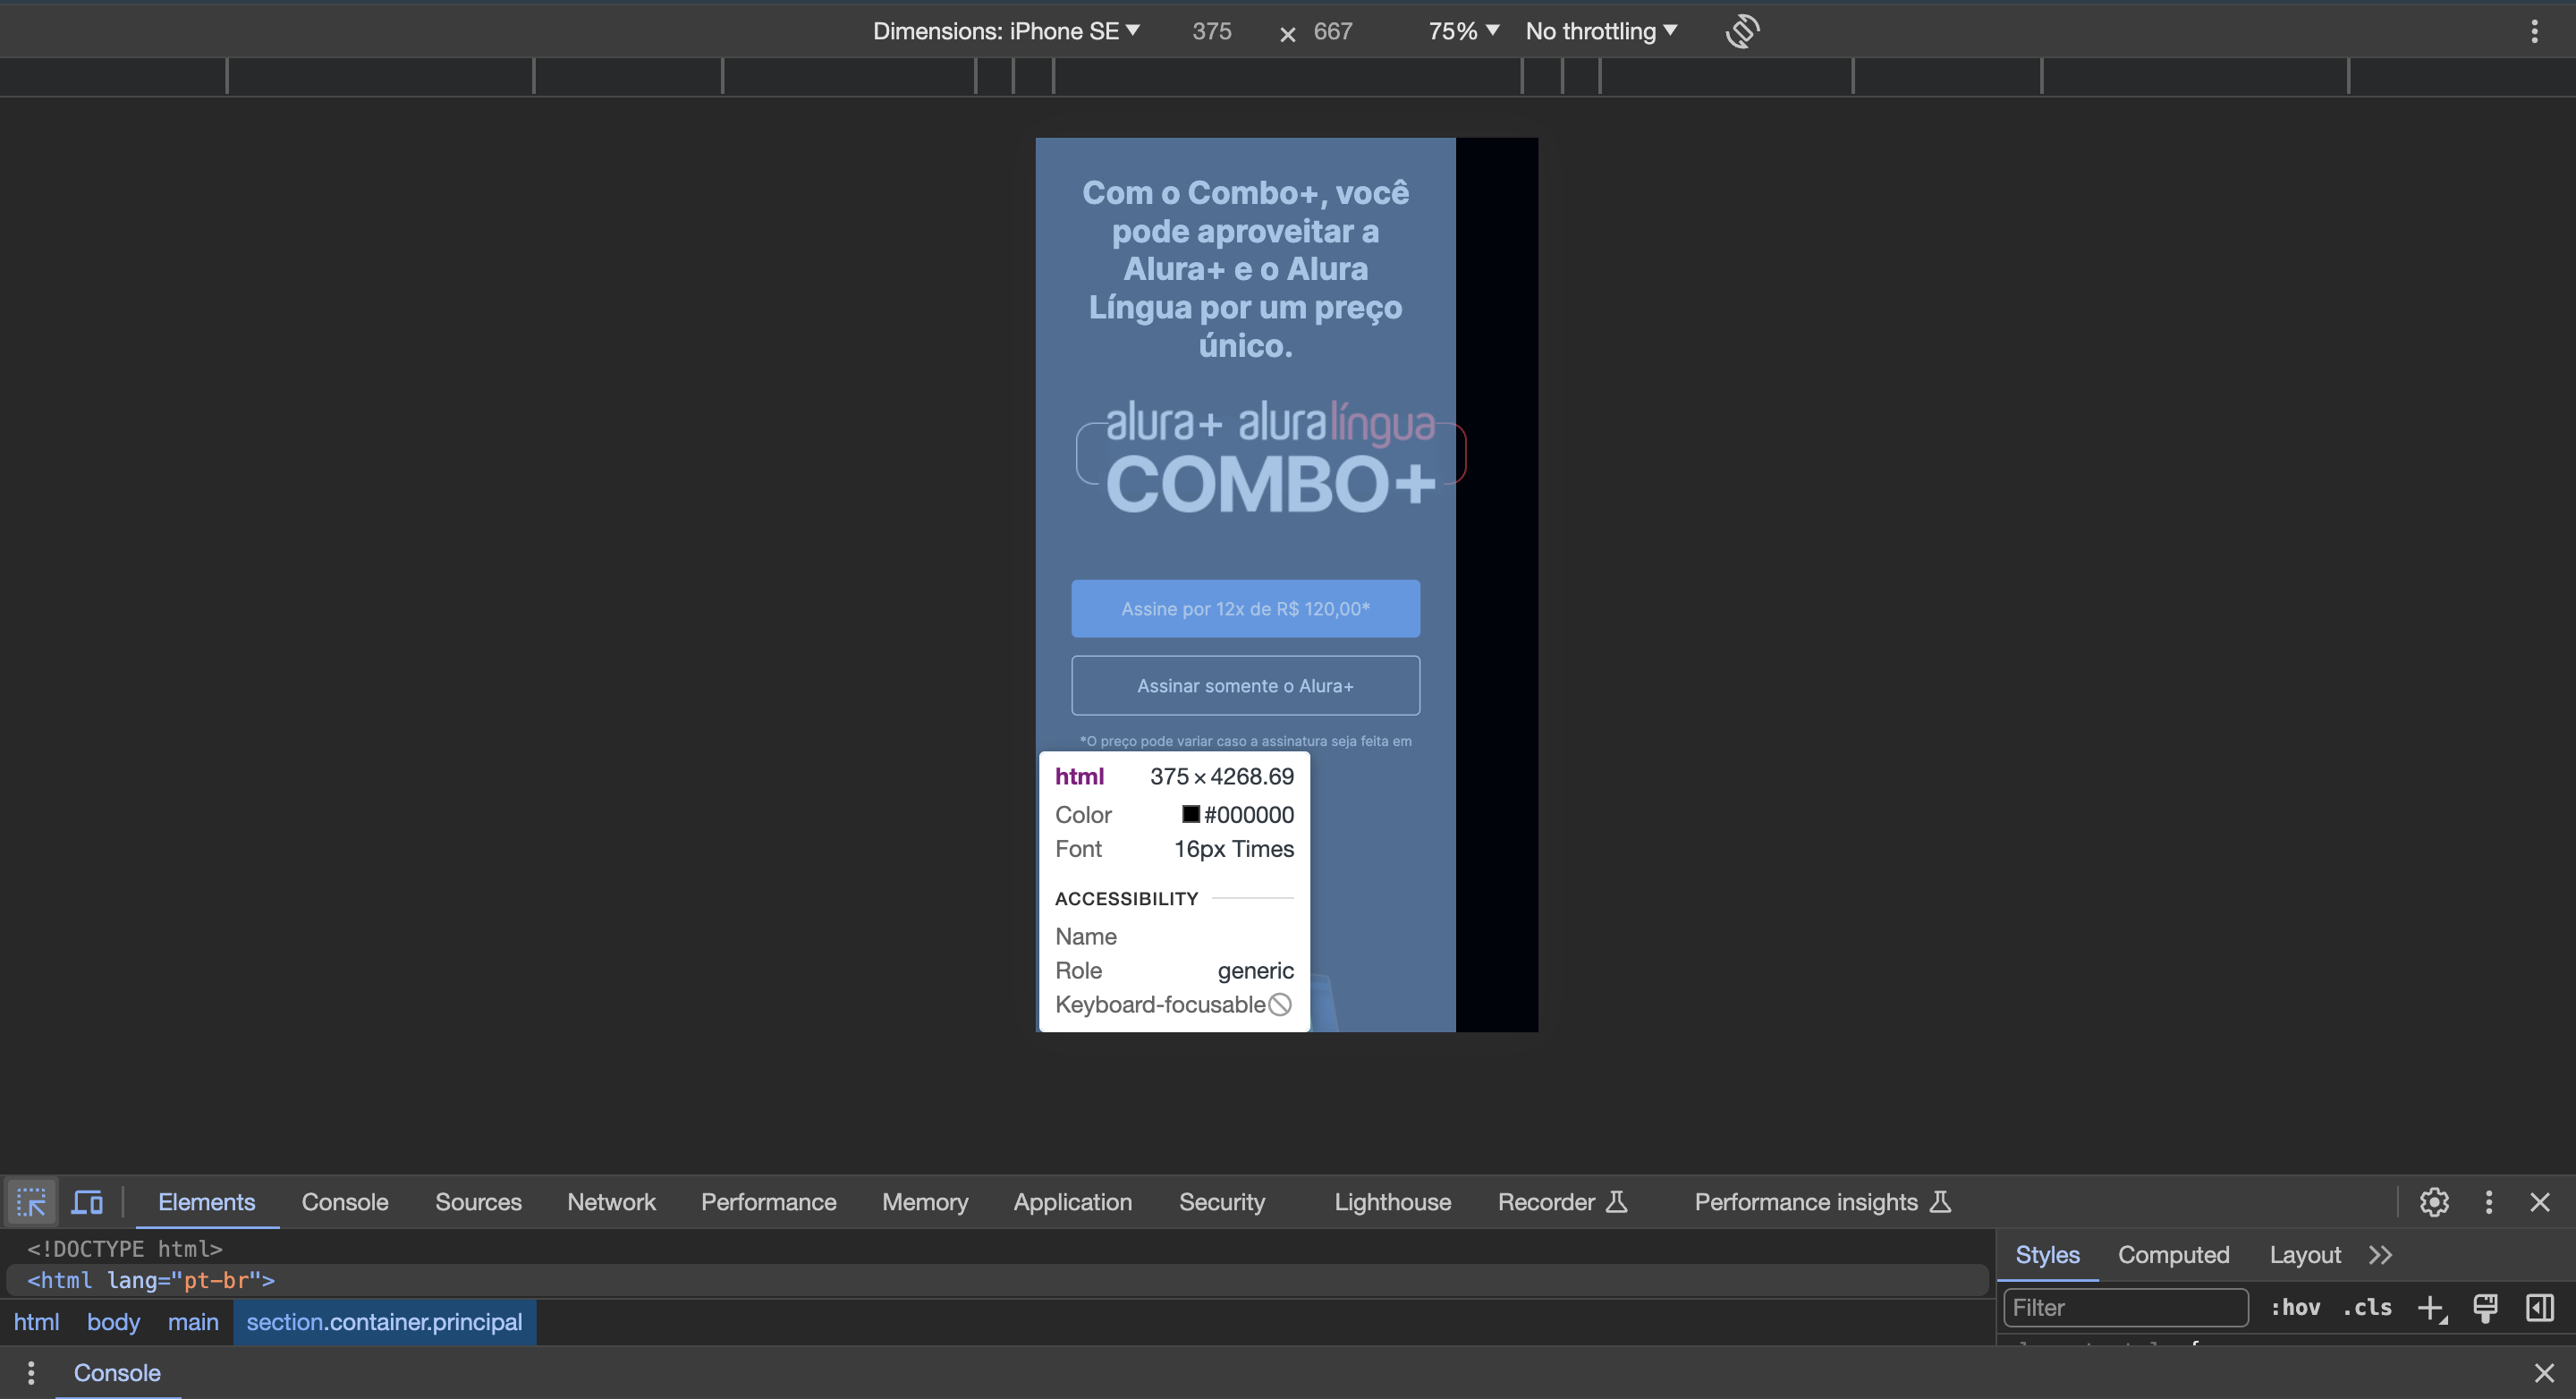Viewport: 2576px width, 1399px height.
Task: Click the alura+ alura língua COMBO+ logo
Action: coord(1270,457)
